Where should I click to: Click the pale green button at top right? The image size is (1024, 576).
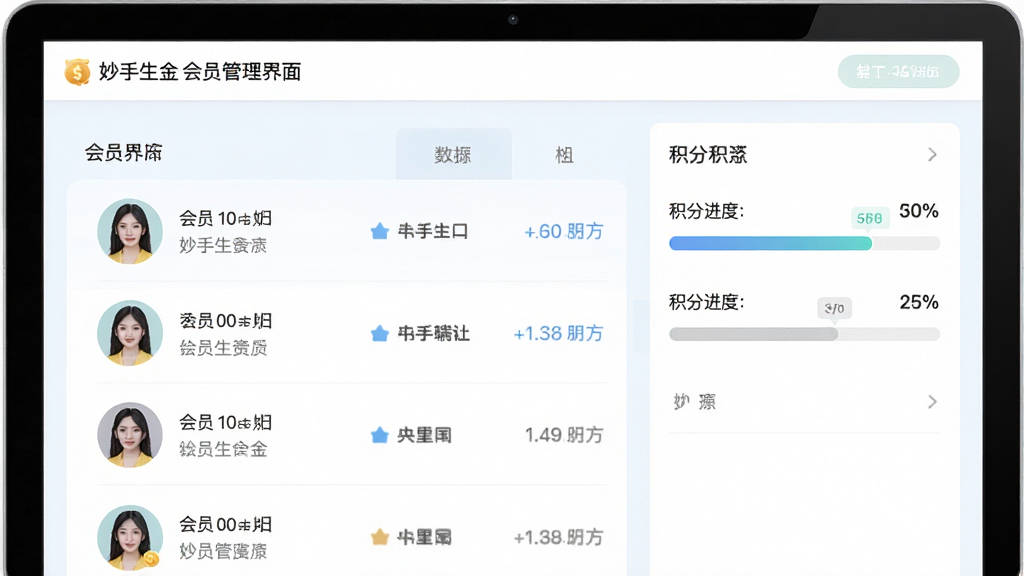point(898,71)
